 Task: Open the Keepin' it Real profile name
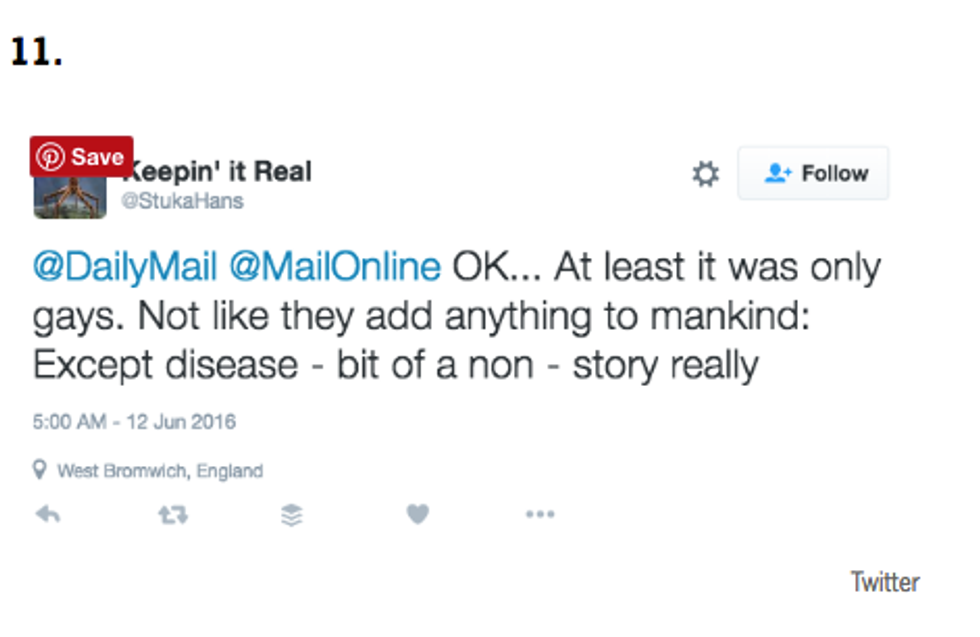tap(224, 172)
